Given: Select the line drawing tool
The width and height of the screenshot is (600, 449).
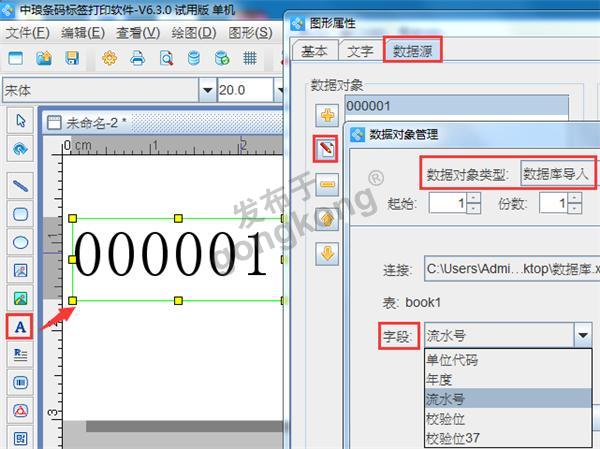Looking at the screenshot, I should [20, 186].
